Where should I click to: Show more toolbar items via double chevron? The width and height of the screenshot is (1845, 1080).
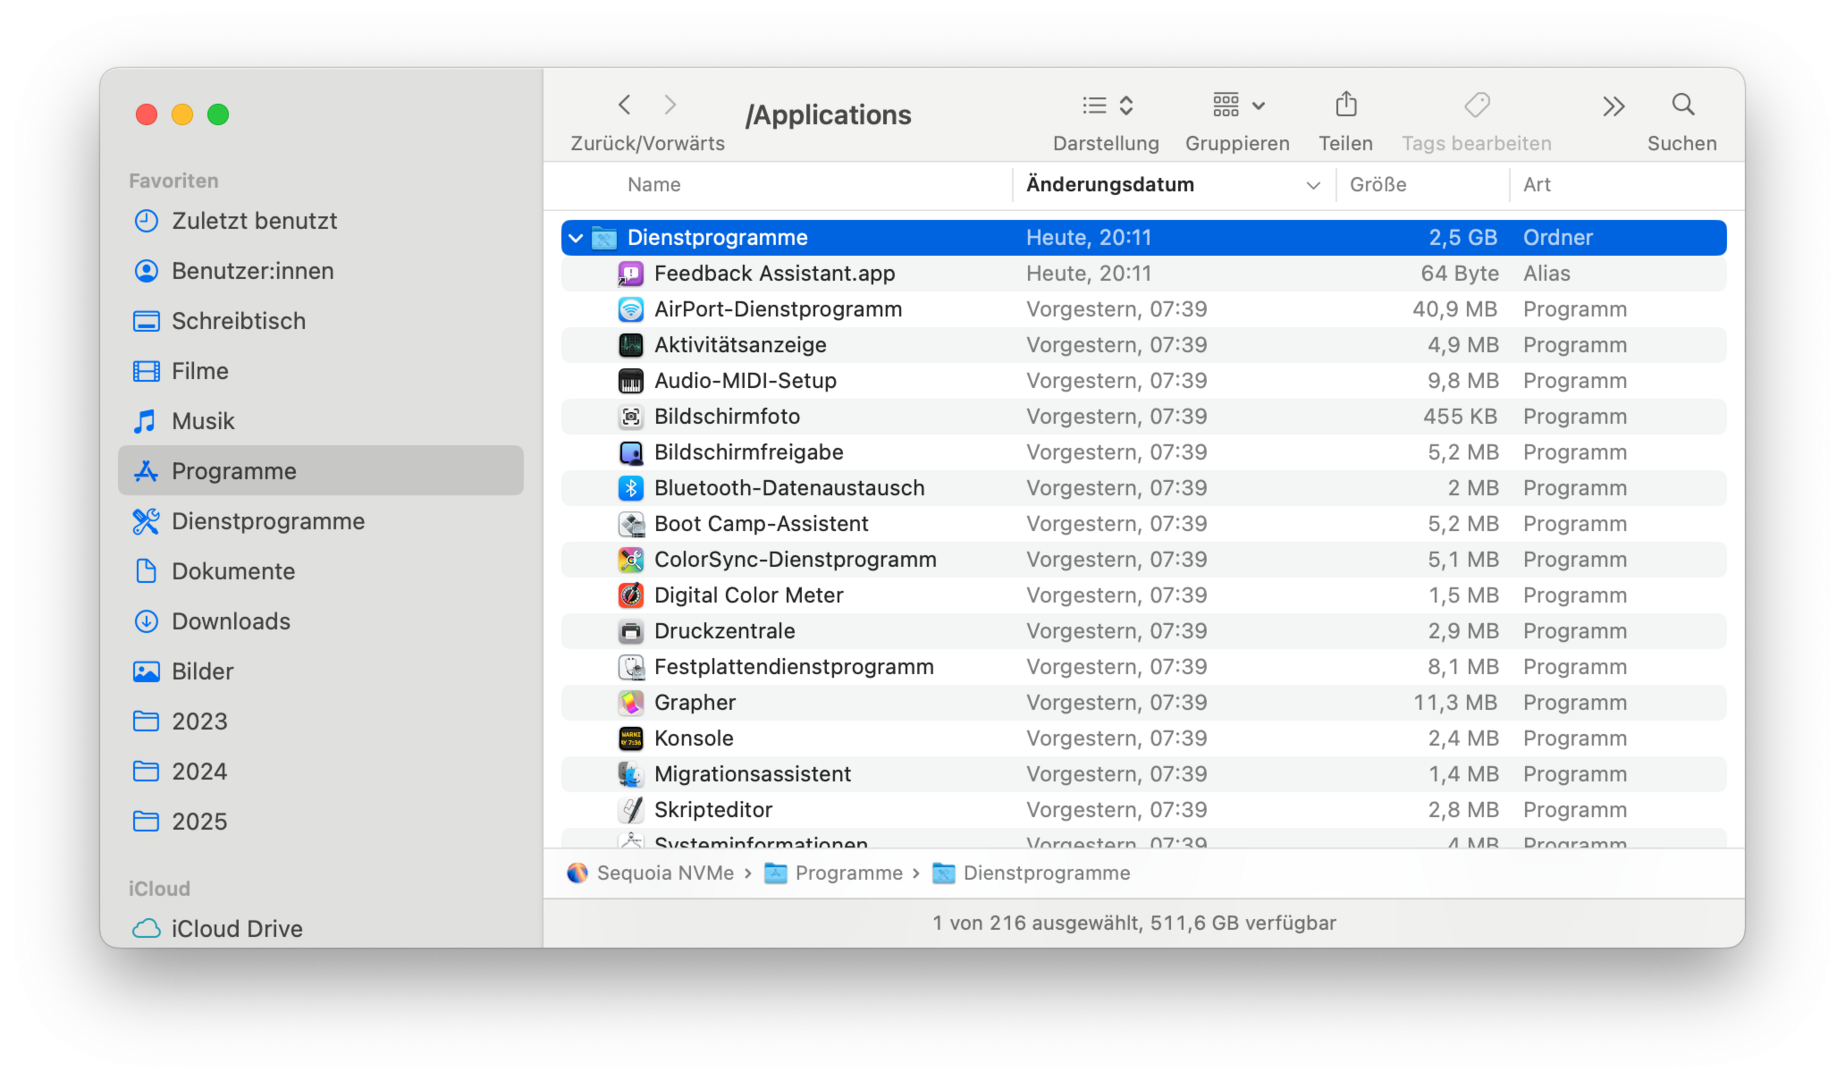click(x=1613, y=106)
